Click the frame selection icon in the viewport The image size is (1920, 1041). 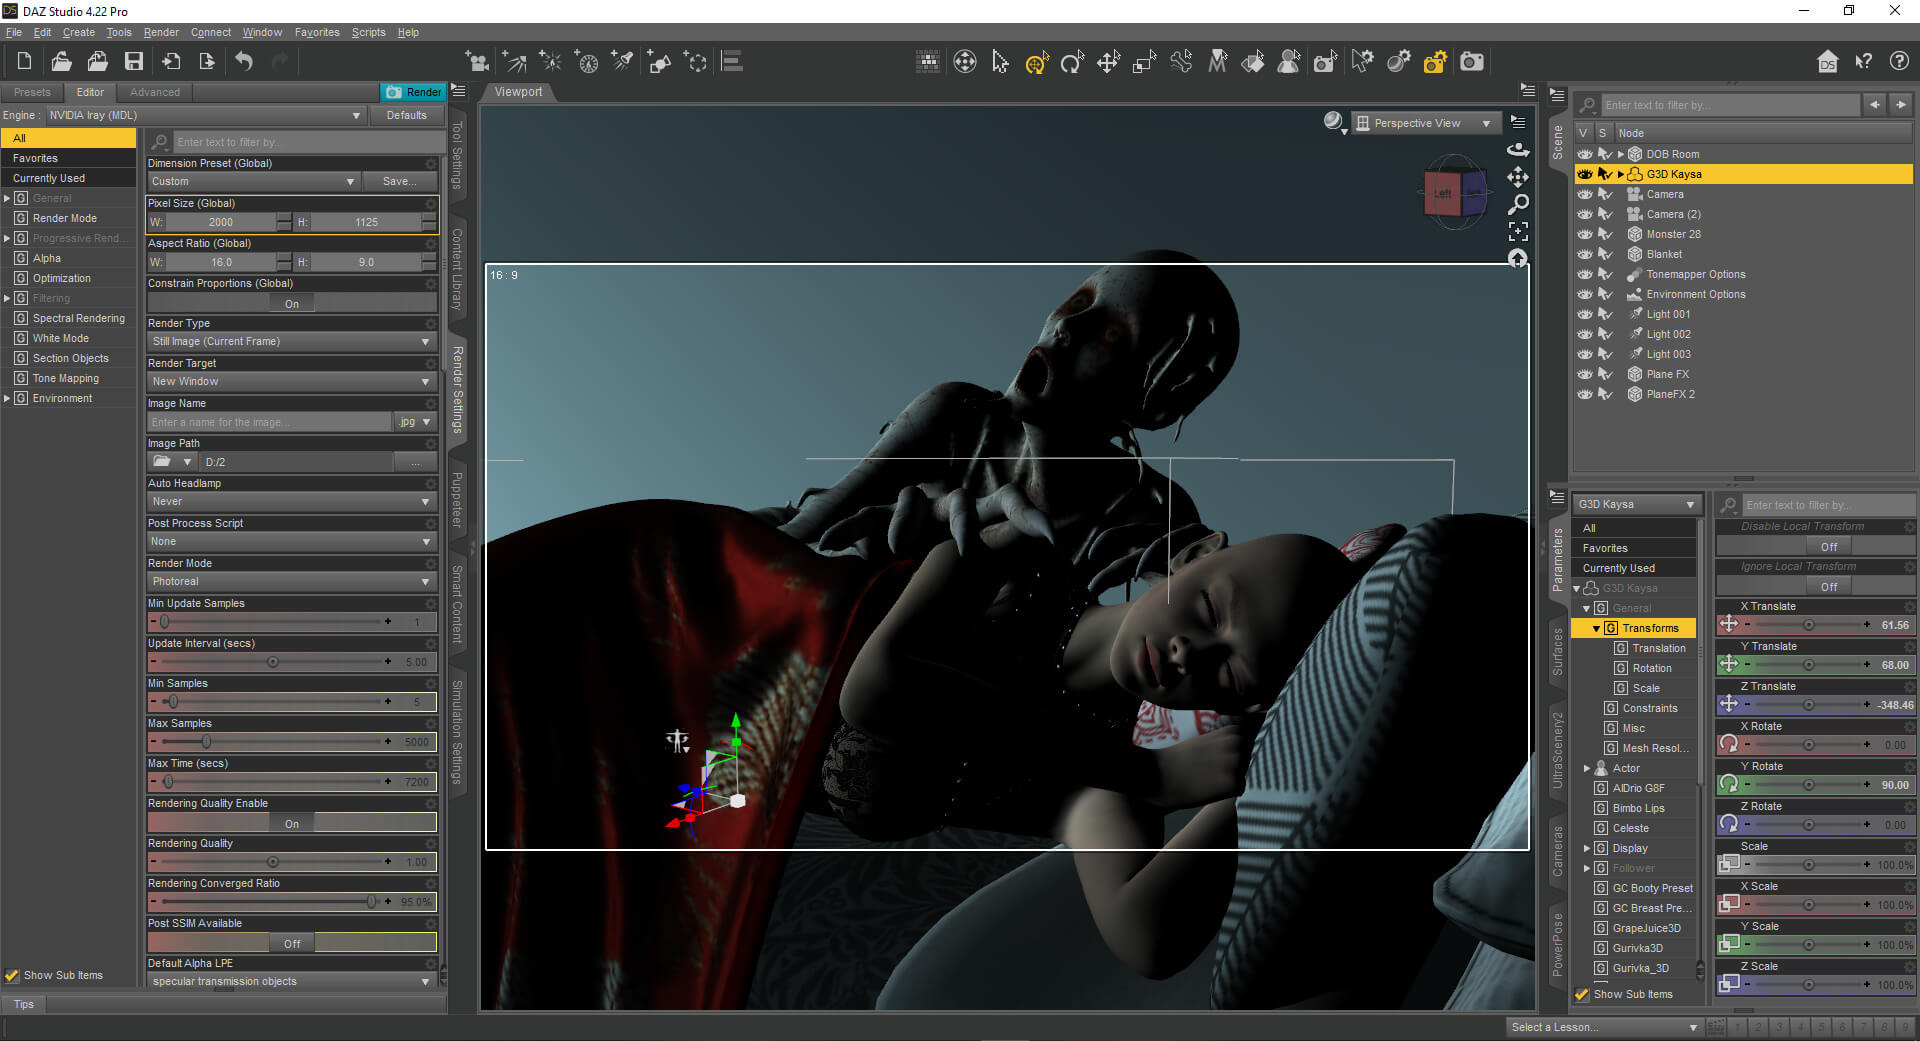[1518, 232]
